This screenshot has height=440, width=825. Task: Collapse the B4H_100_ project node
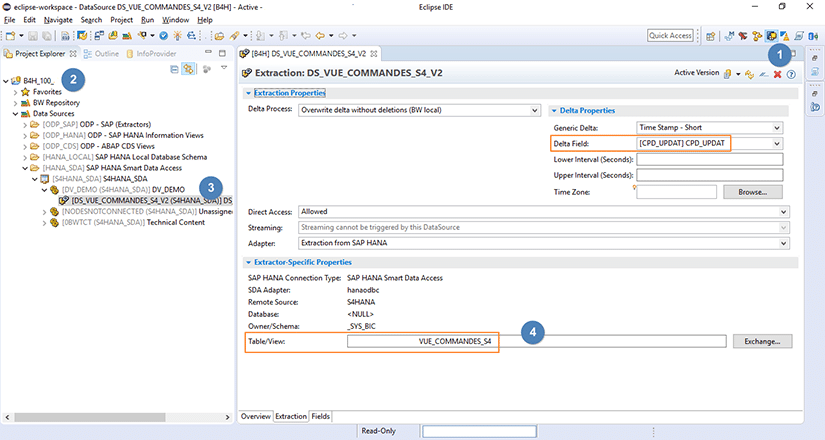(6, 81)
